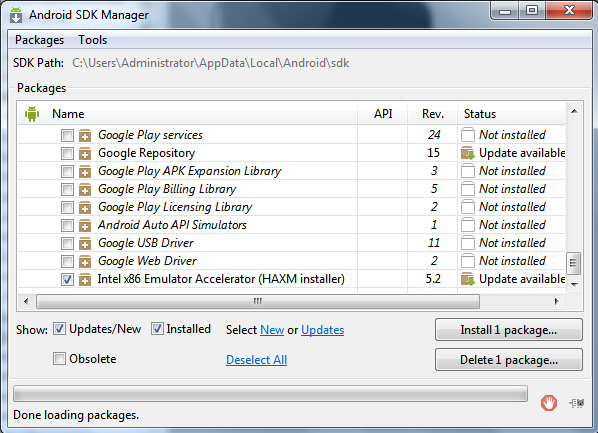Click the Delete 1 package button
The height and width of the screenshot is (433, 598).
tap(509, 359)
